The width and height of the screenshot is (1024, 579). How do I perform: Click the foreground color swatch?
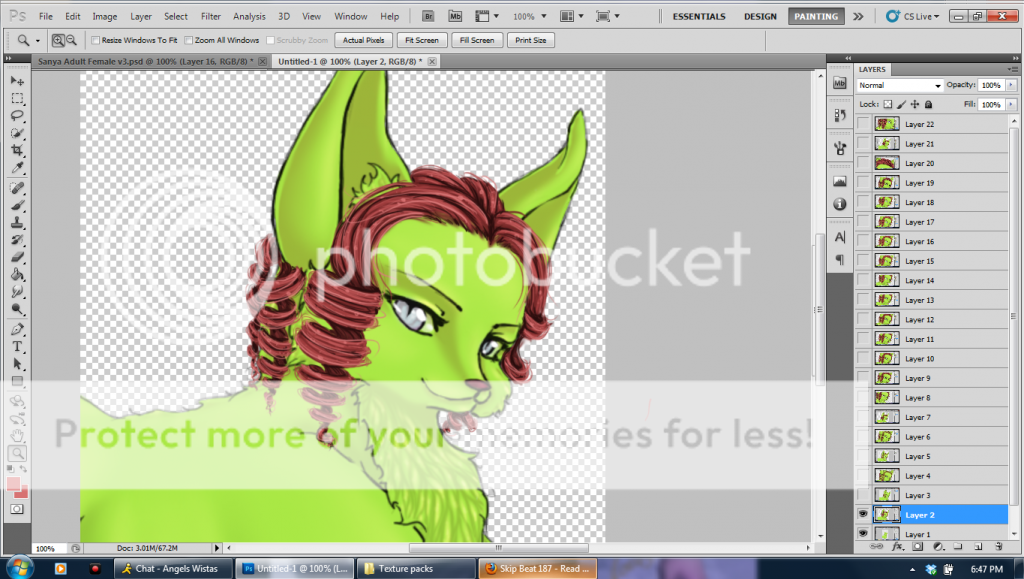coord(13,484)
